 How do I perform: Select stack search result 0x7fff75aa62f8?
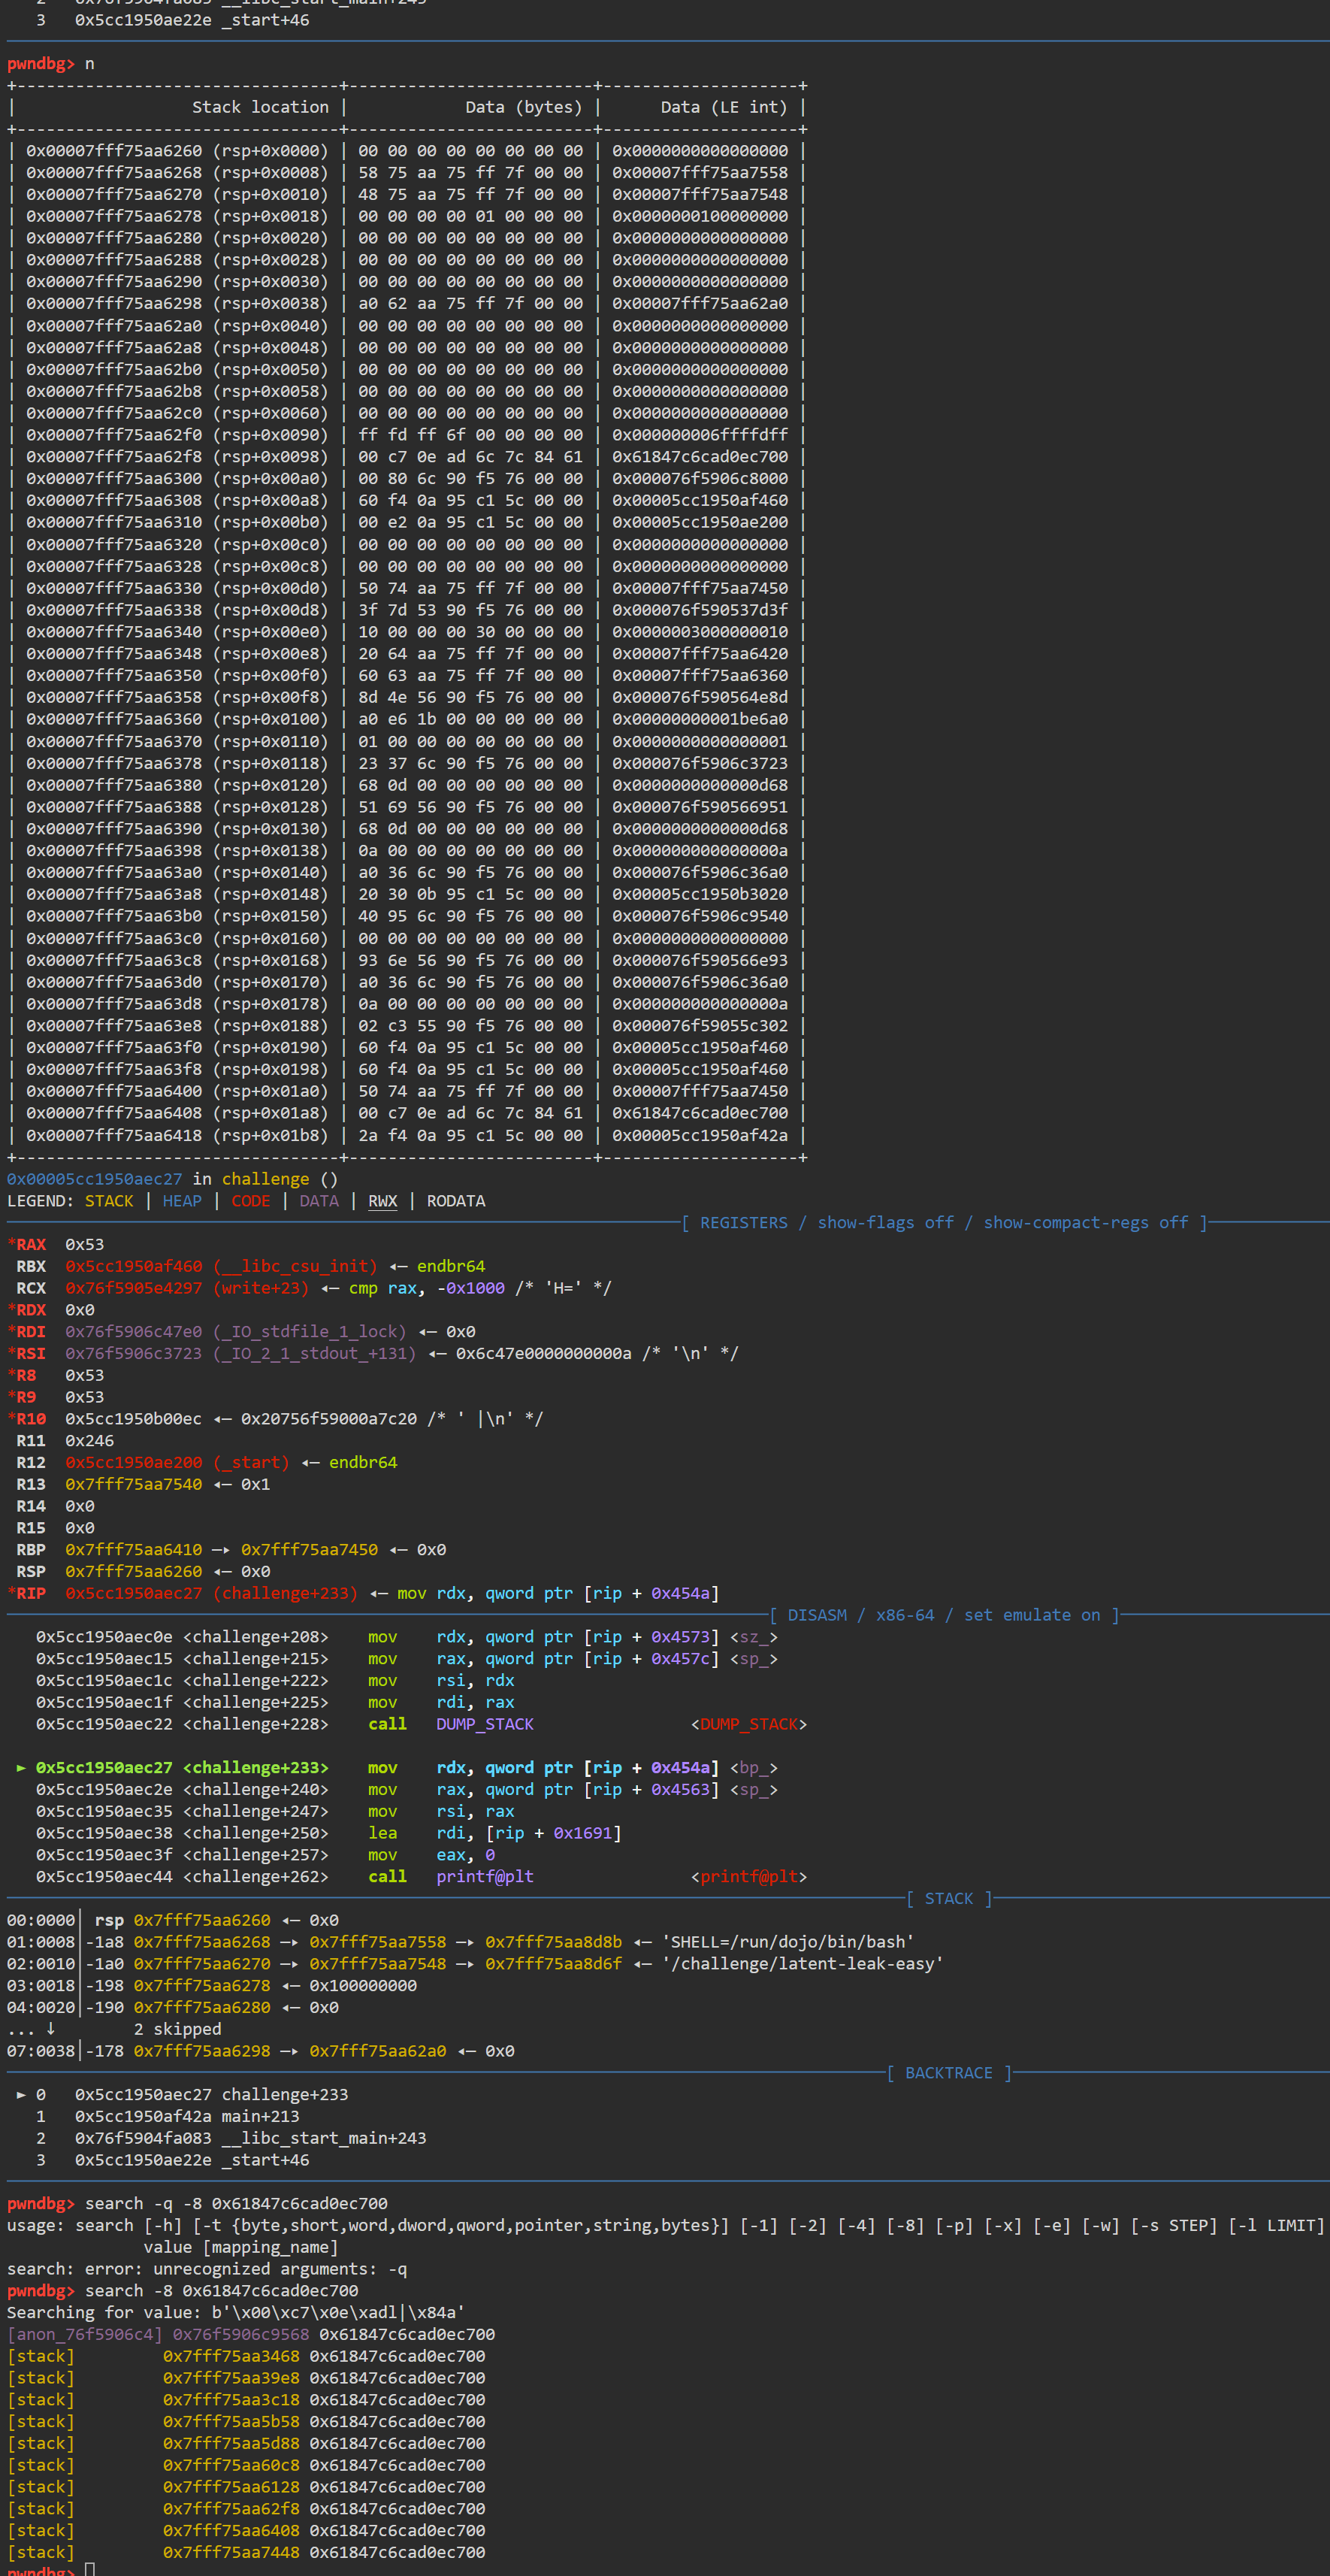231,2508
